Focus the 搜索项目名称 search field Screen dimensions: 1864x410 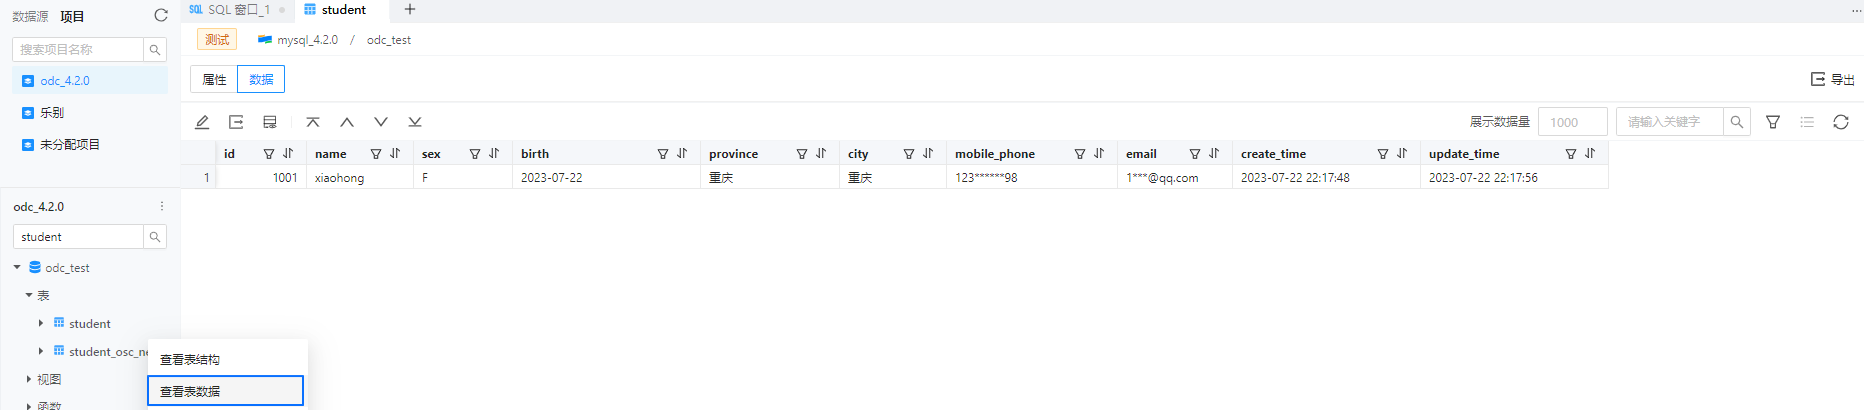[78, 49]
